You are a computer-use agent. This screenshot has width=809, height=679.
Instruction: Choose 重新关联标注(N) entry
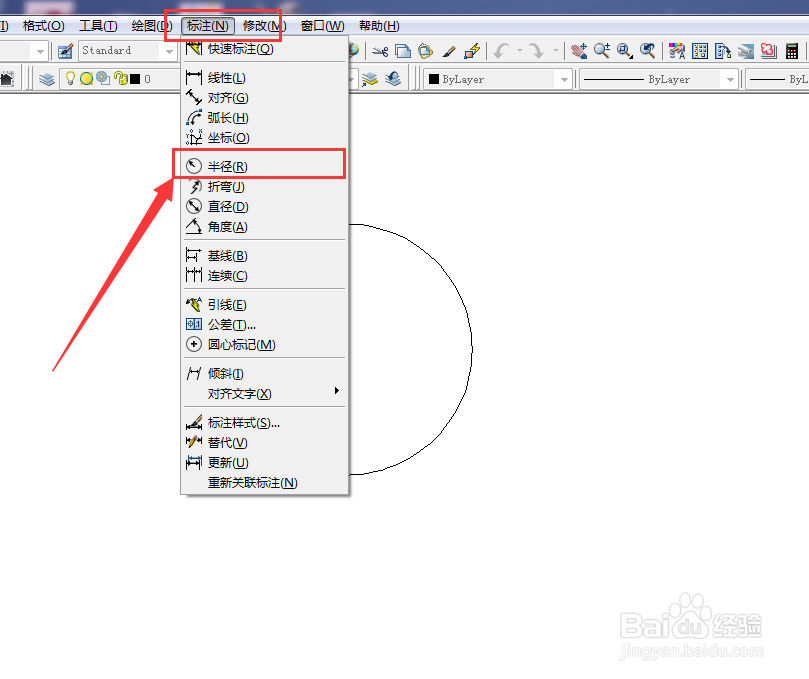click(x=265, y=482)
